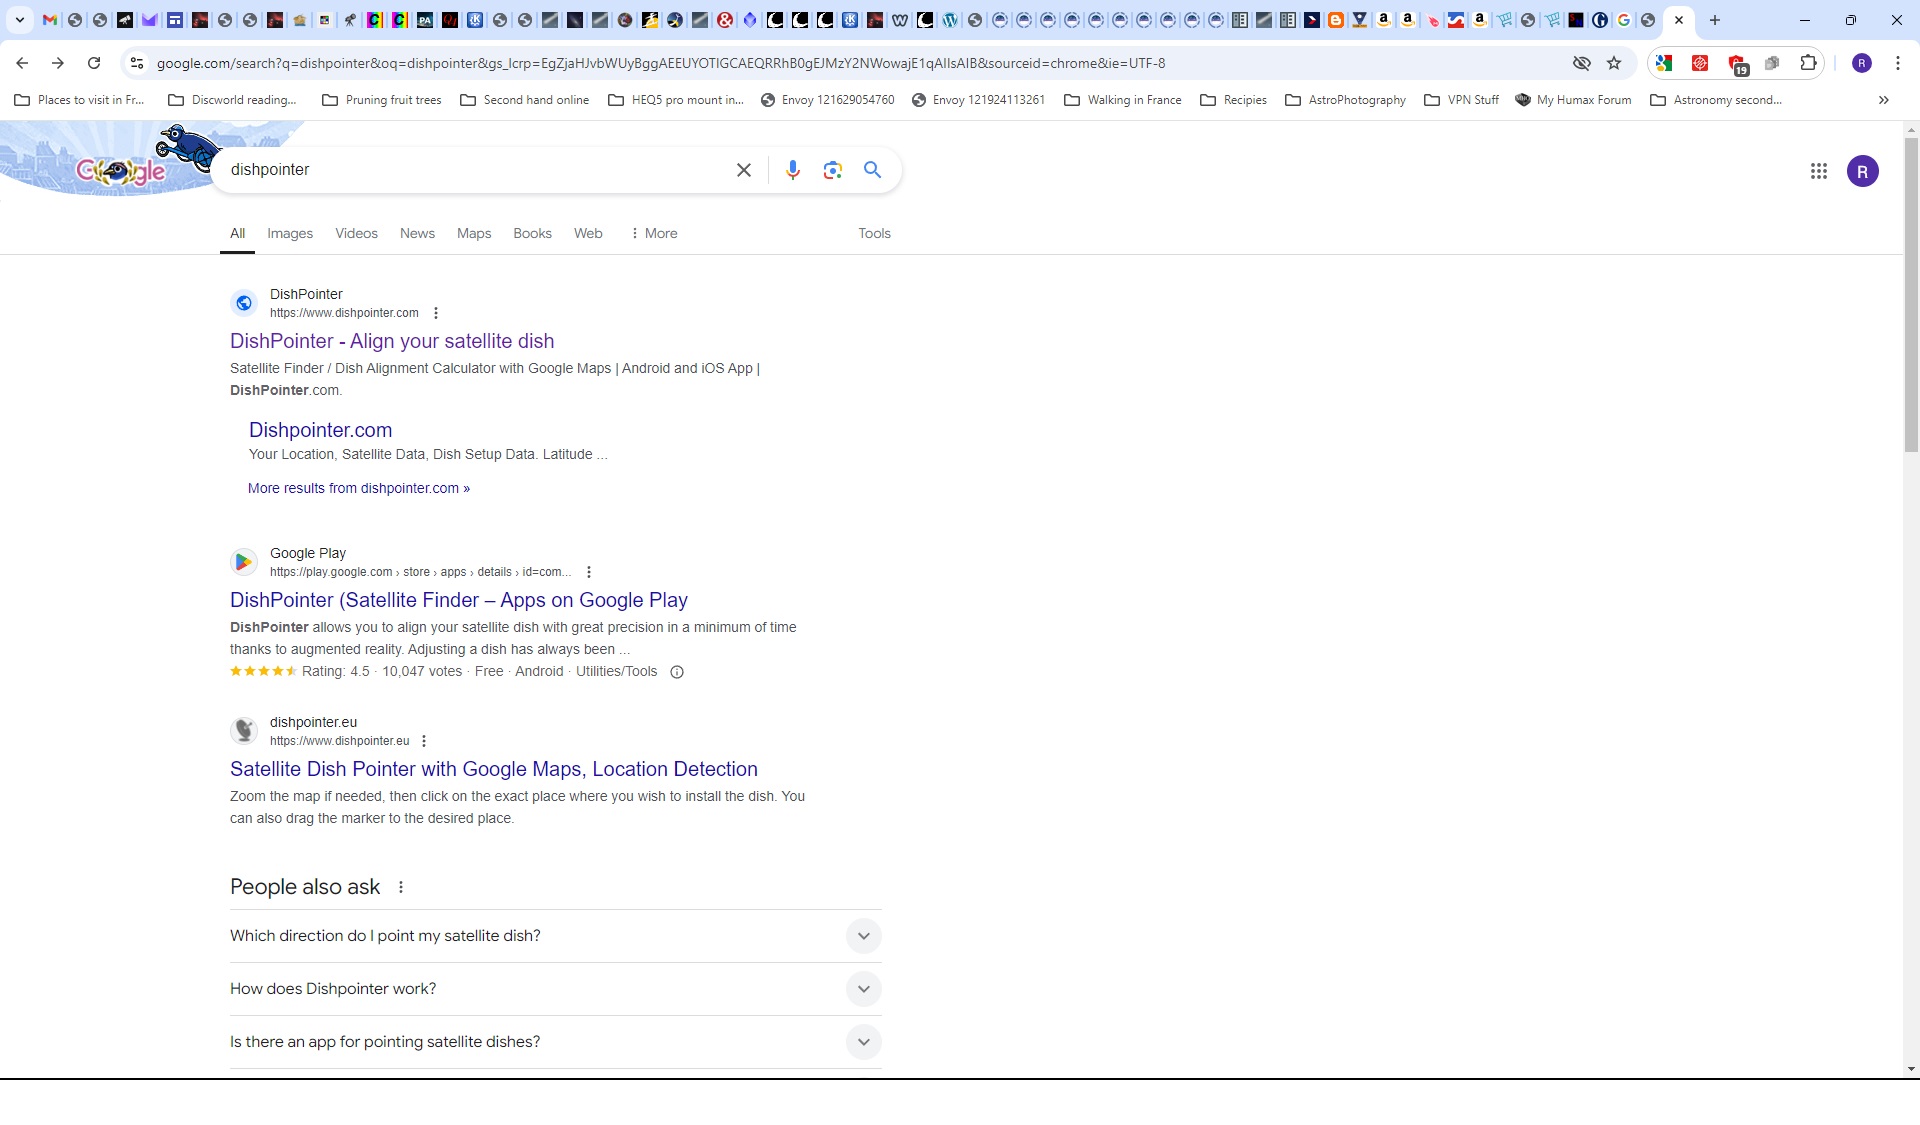Open 'Places to visit in Fr...' bookmark folder

(x=80, y=100)
